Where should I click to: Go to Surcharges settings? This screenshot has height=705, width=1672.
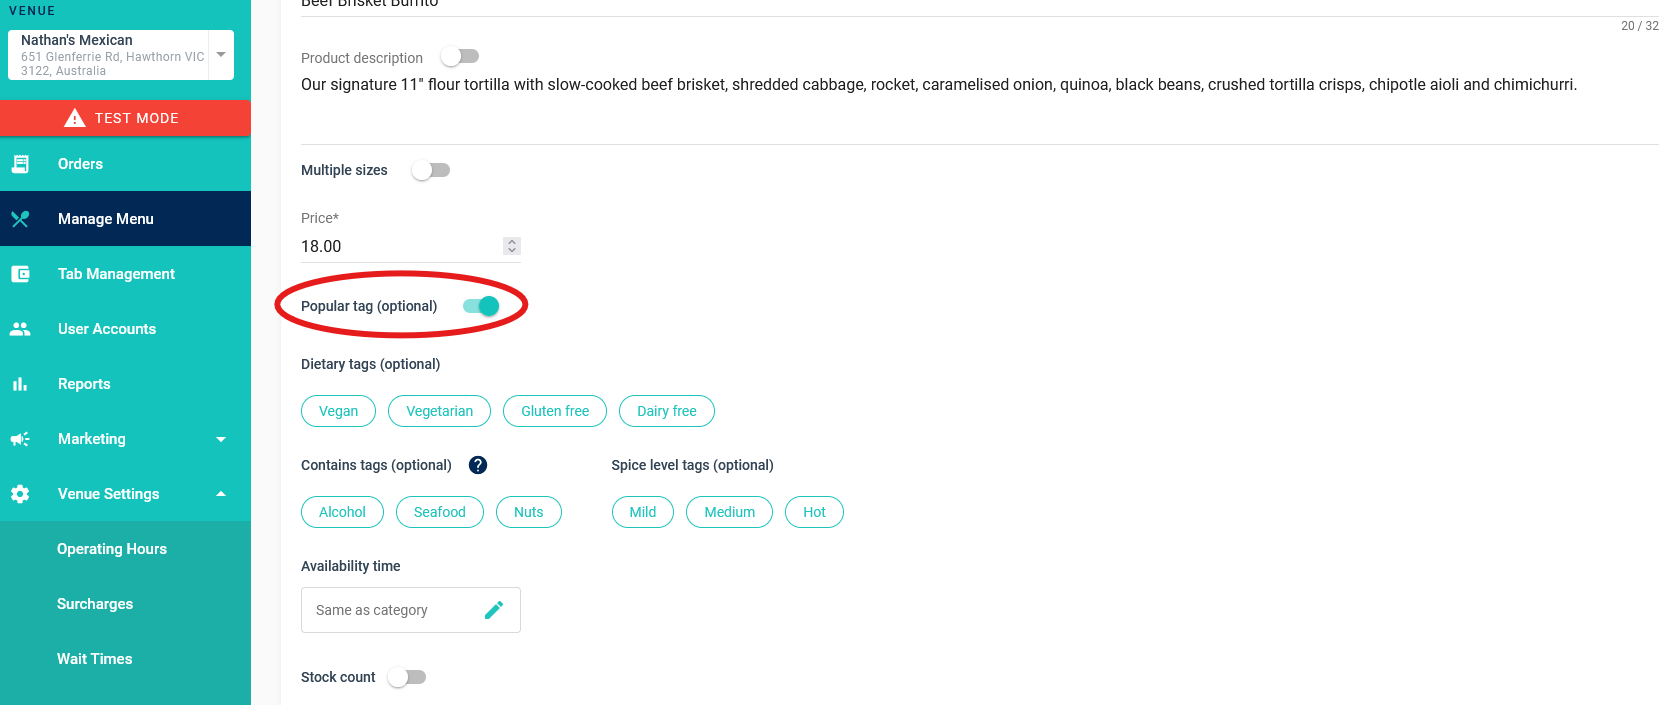click(x=95, y=604)
